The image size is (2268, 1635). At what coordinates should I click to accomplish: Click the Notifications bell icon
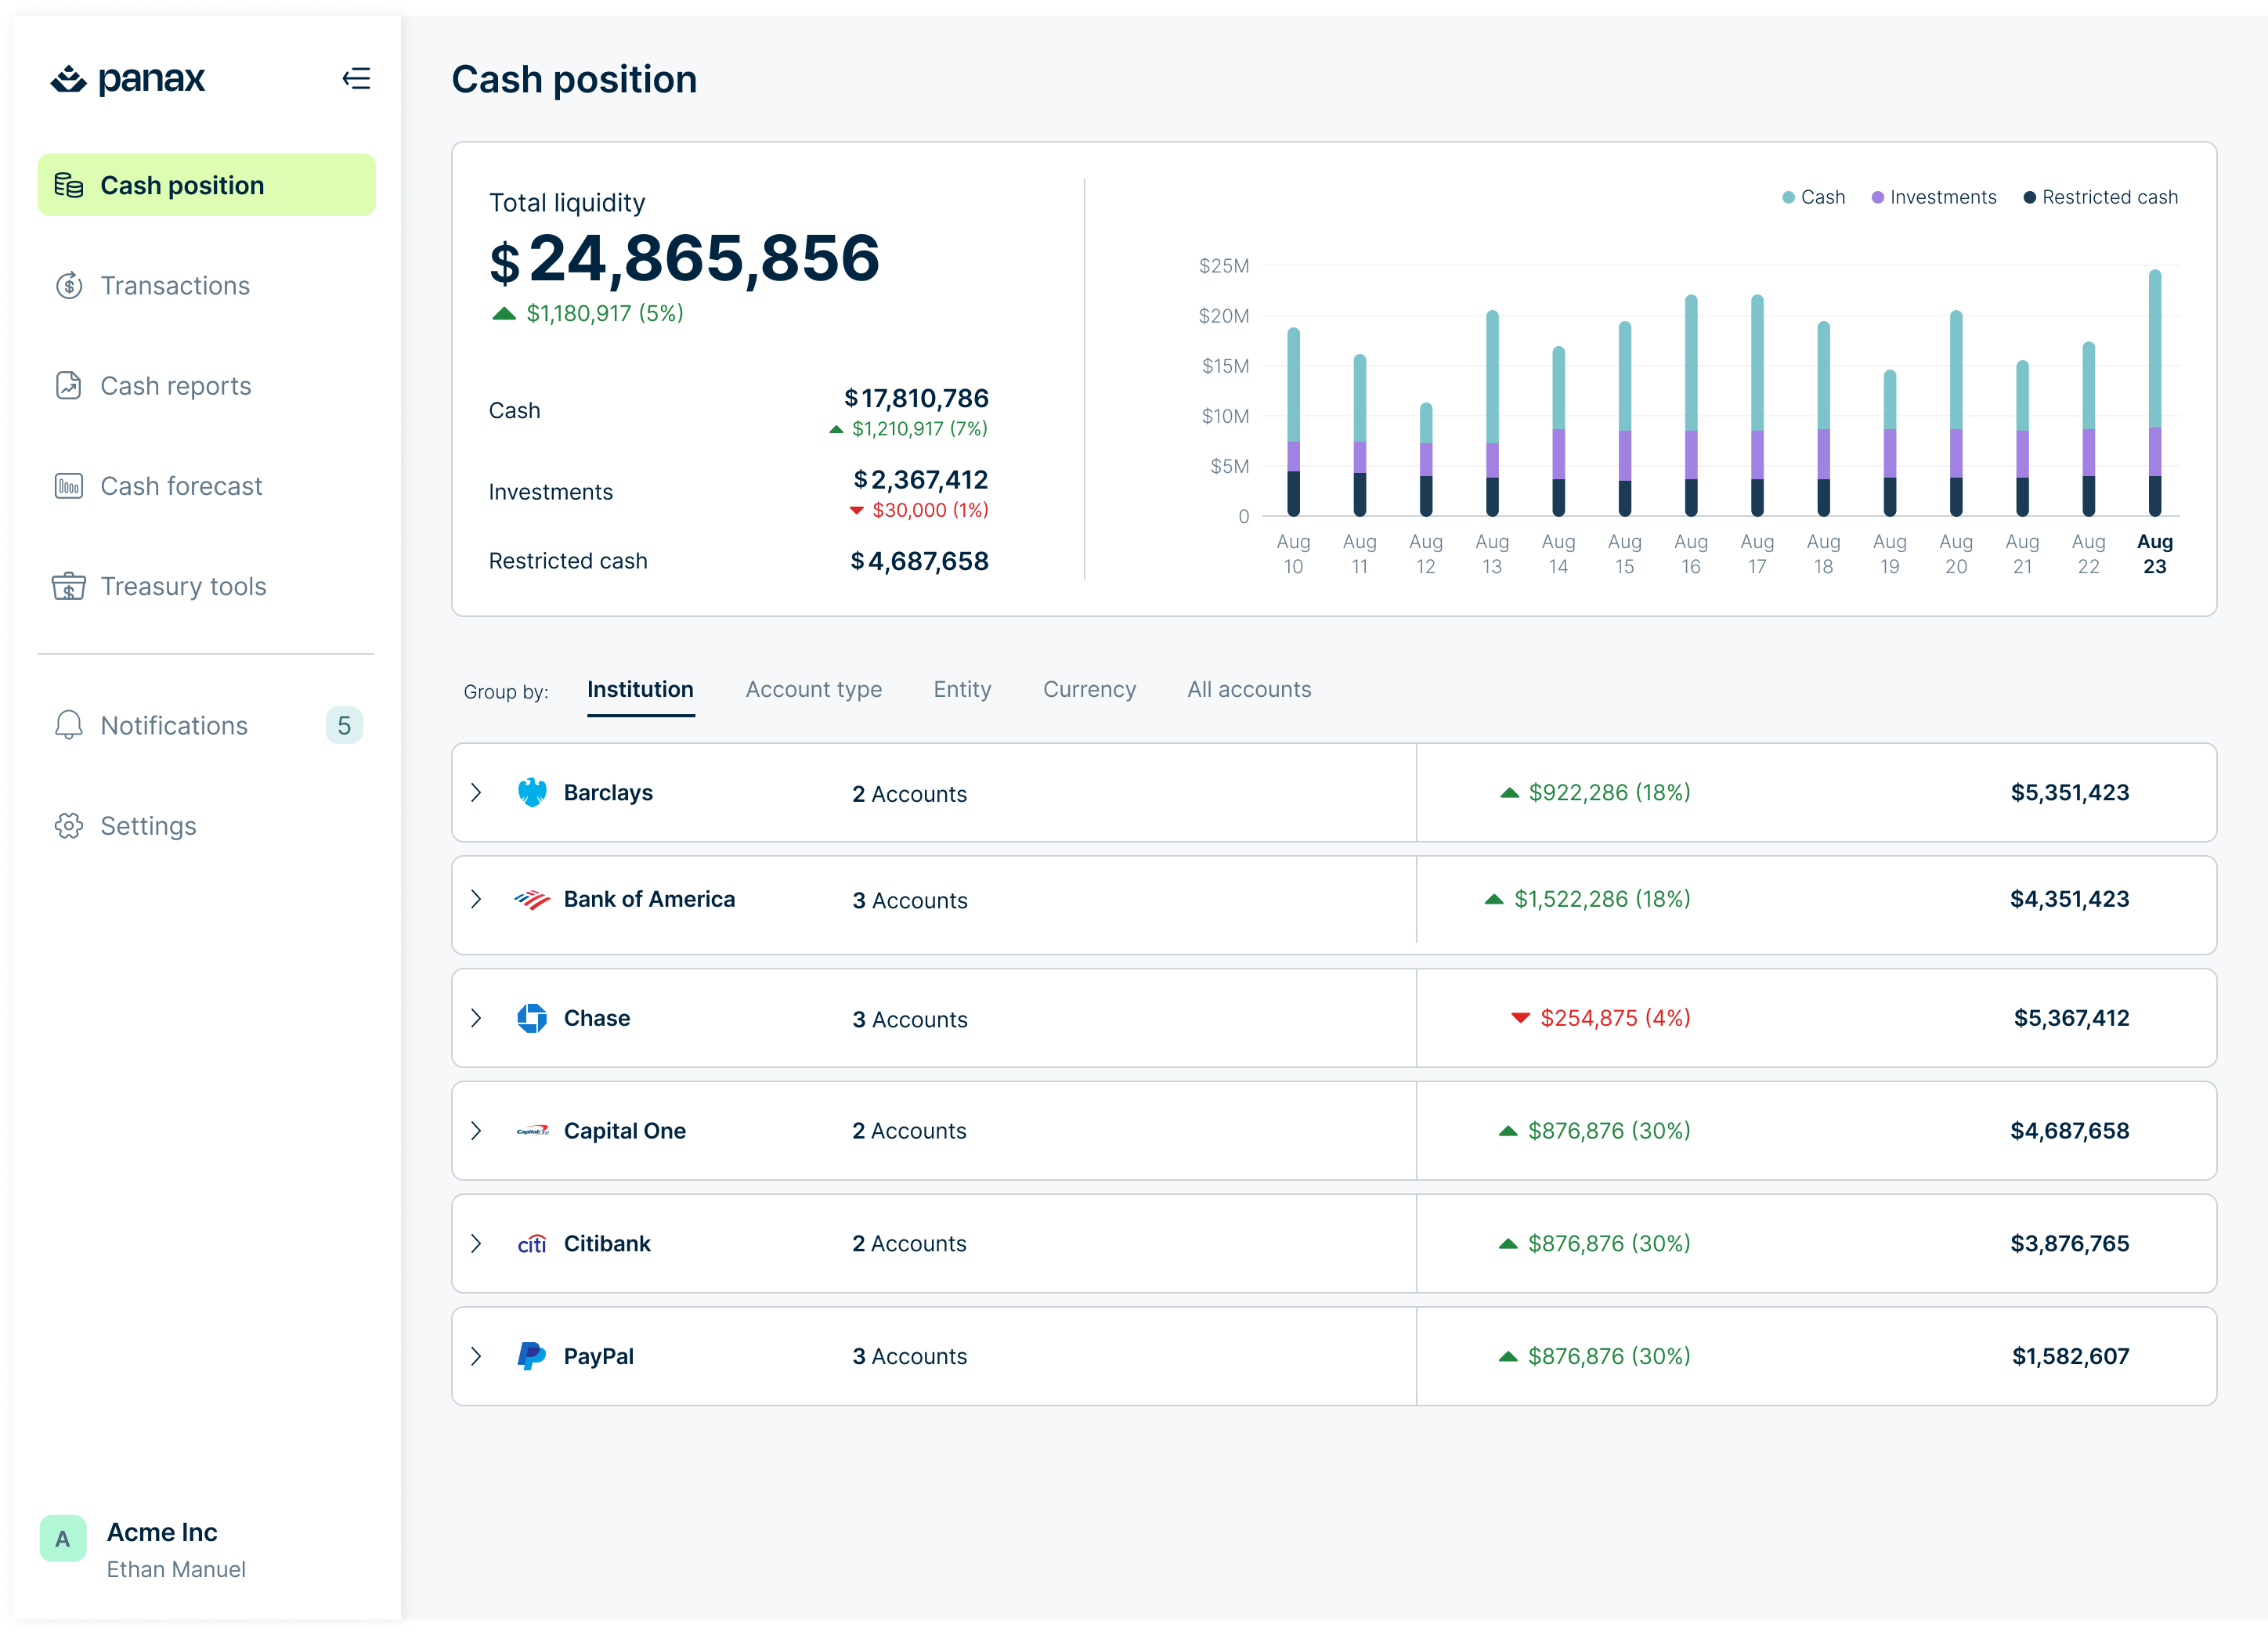click(x=69, y=725)
